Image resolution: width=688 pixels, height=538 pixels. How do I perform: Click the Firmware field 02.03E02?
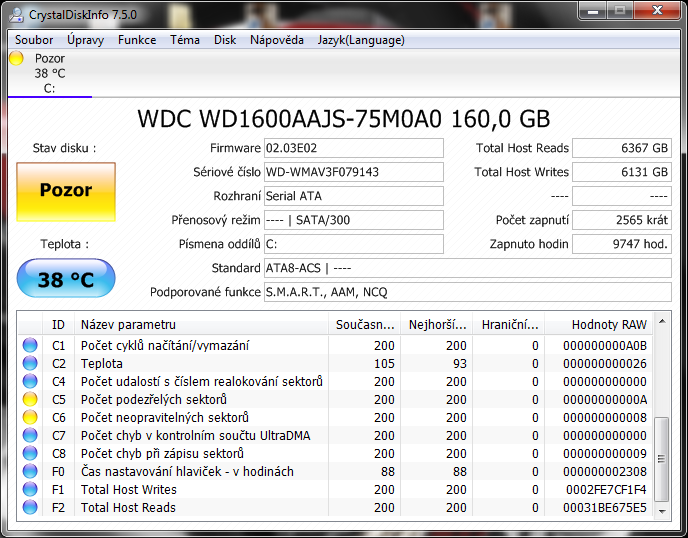pos(354,148)
